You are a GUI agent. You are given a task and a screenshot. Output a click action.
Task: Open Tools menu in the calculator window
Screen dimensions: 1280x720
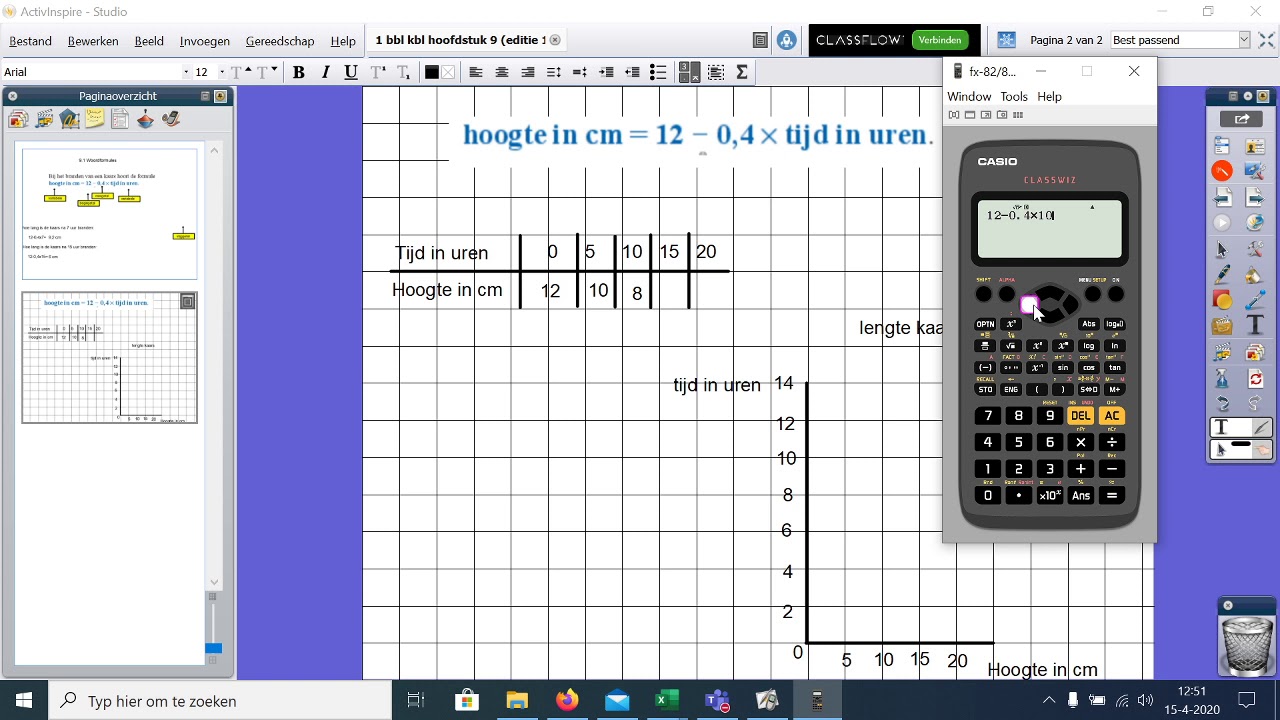tap(1014, 96)
